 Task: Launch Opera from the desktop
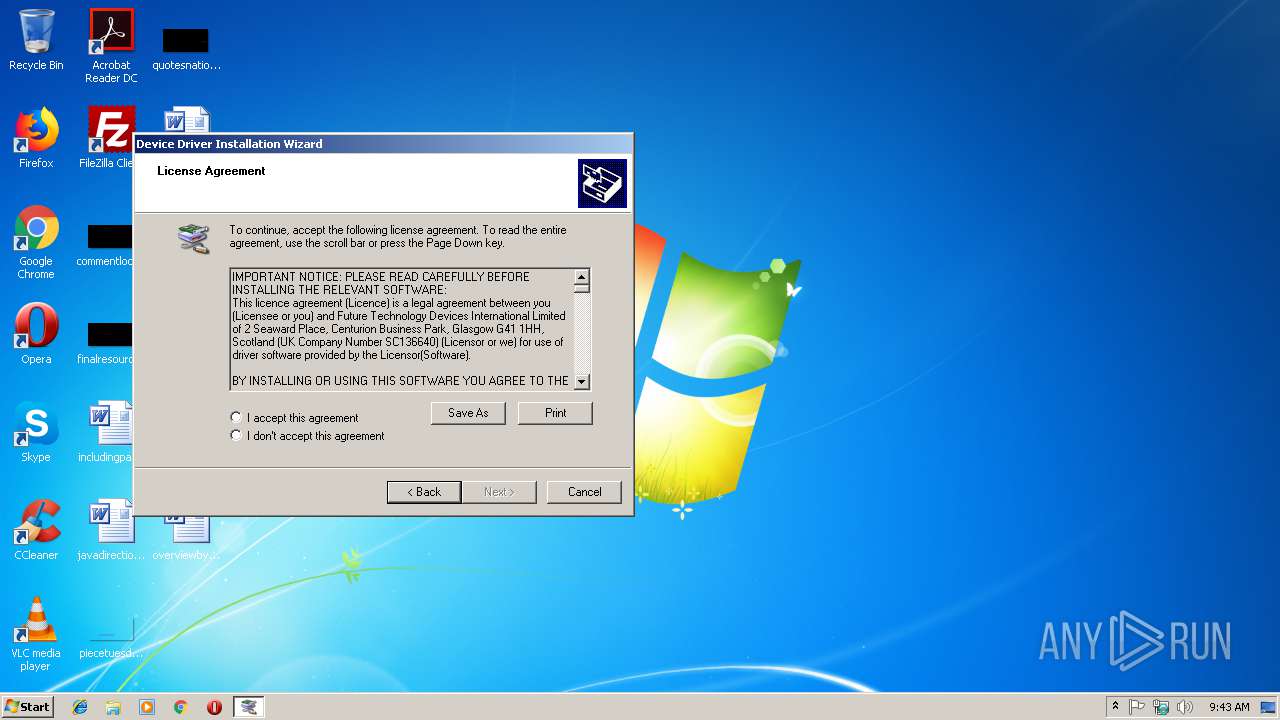pos(36,333)
